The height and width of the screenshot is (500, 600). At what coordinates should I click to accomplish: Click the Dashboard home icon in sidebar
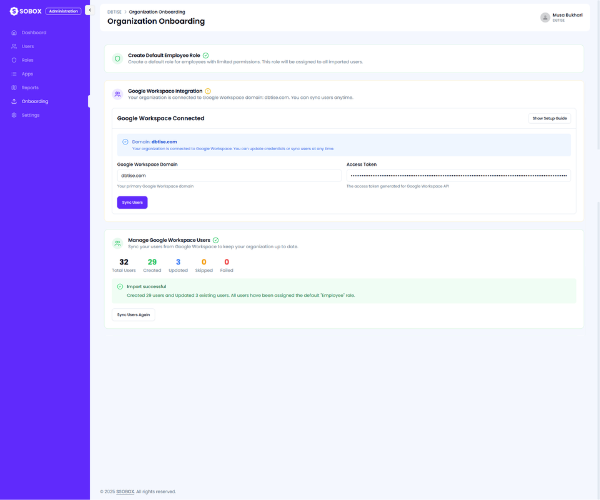(14, 33)
